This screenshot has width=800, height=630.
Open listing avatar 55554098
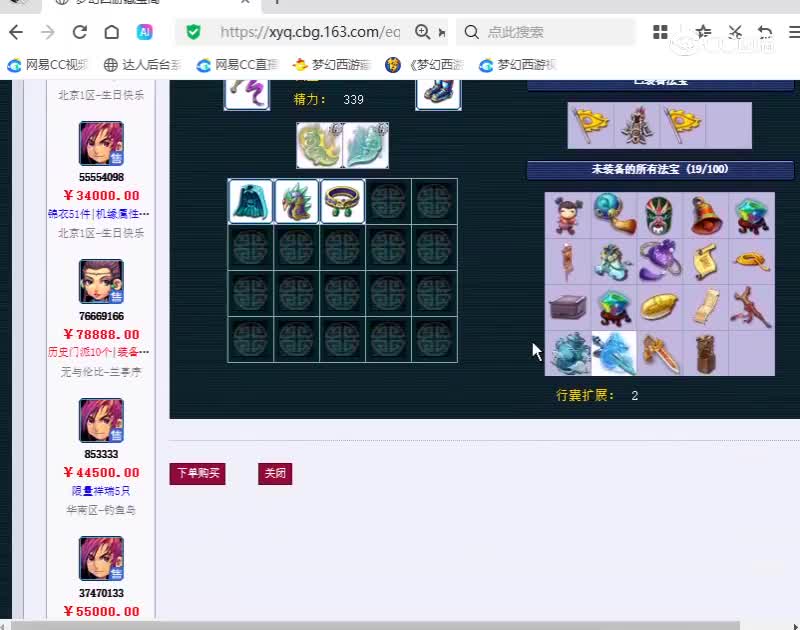(x=101, y=143)
